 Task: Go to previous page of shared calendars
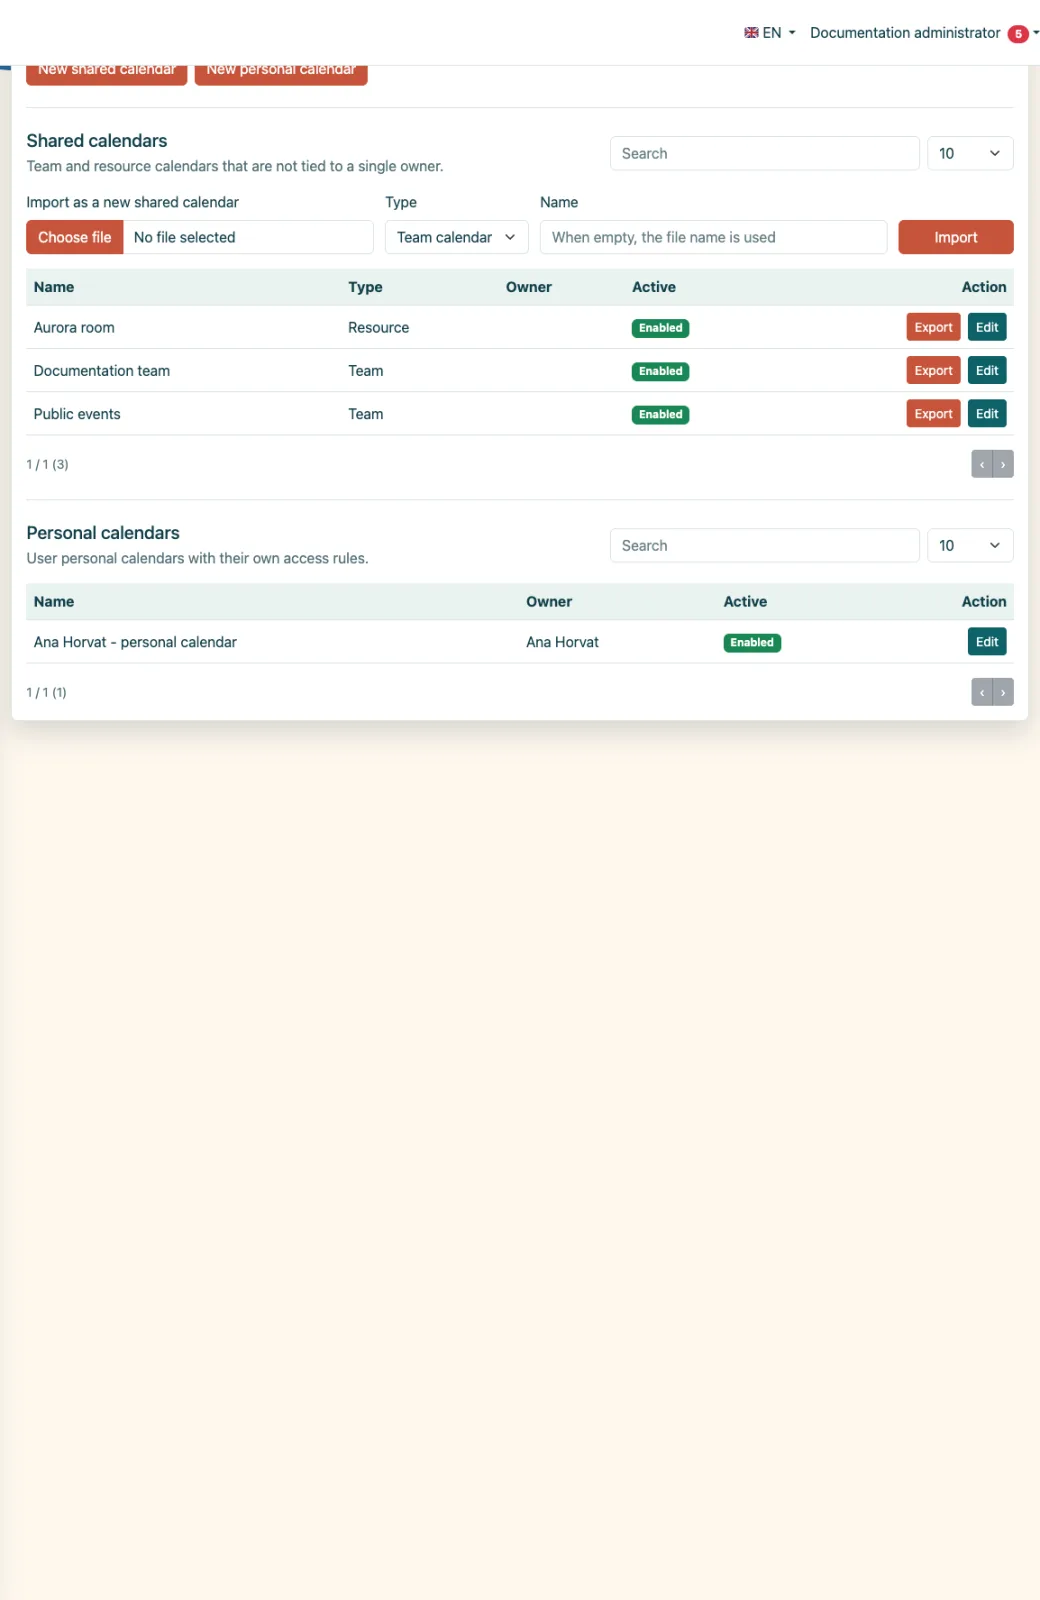pos(982,464)
